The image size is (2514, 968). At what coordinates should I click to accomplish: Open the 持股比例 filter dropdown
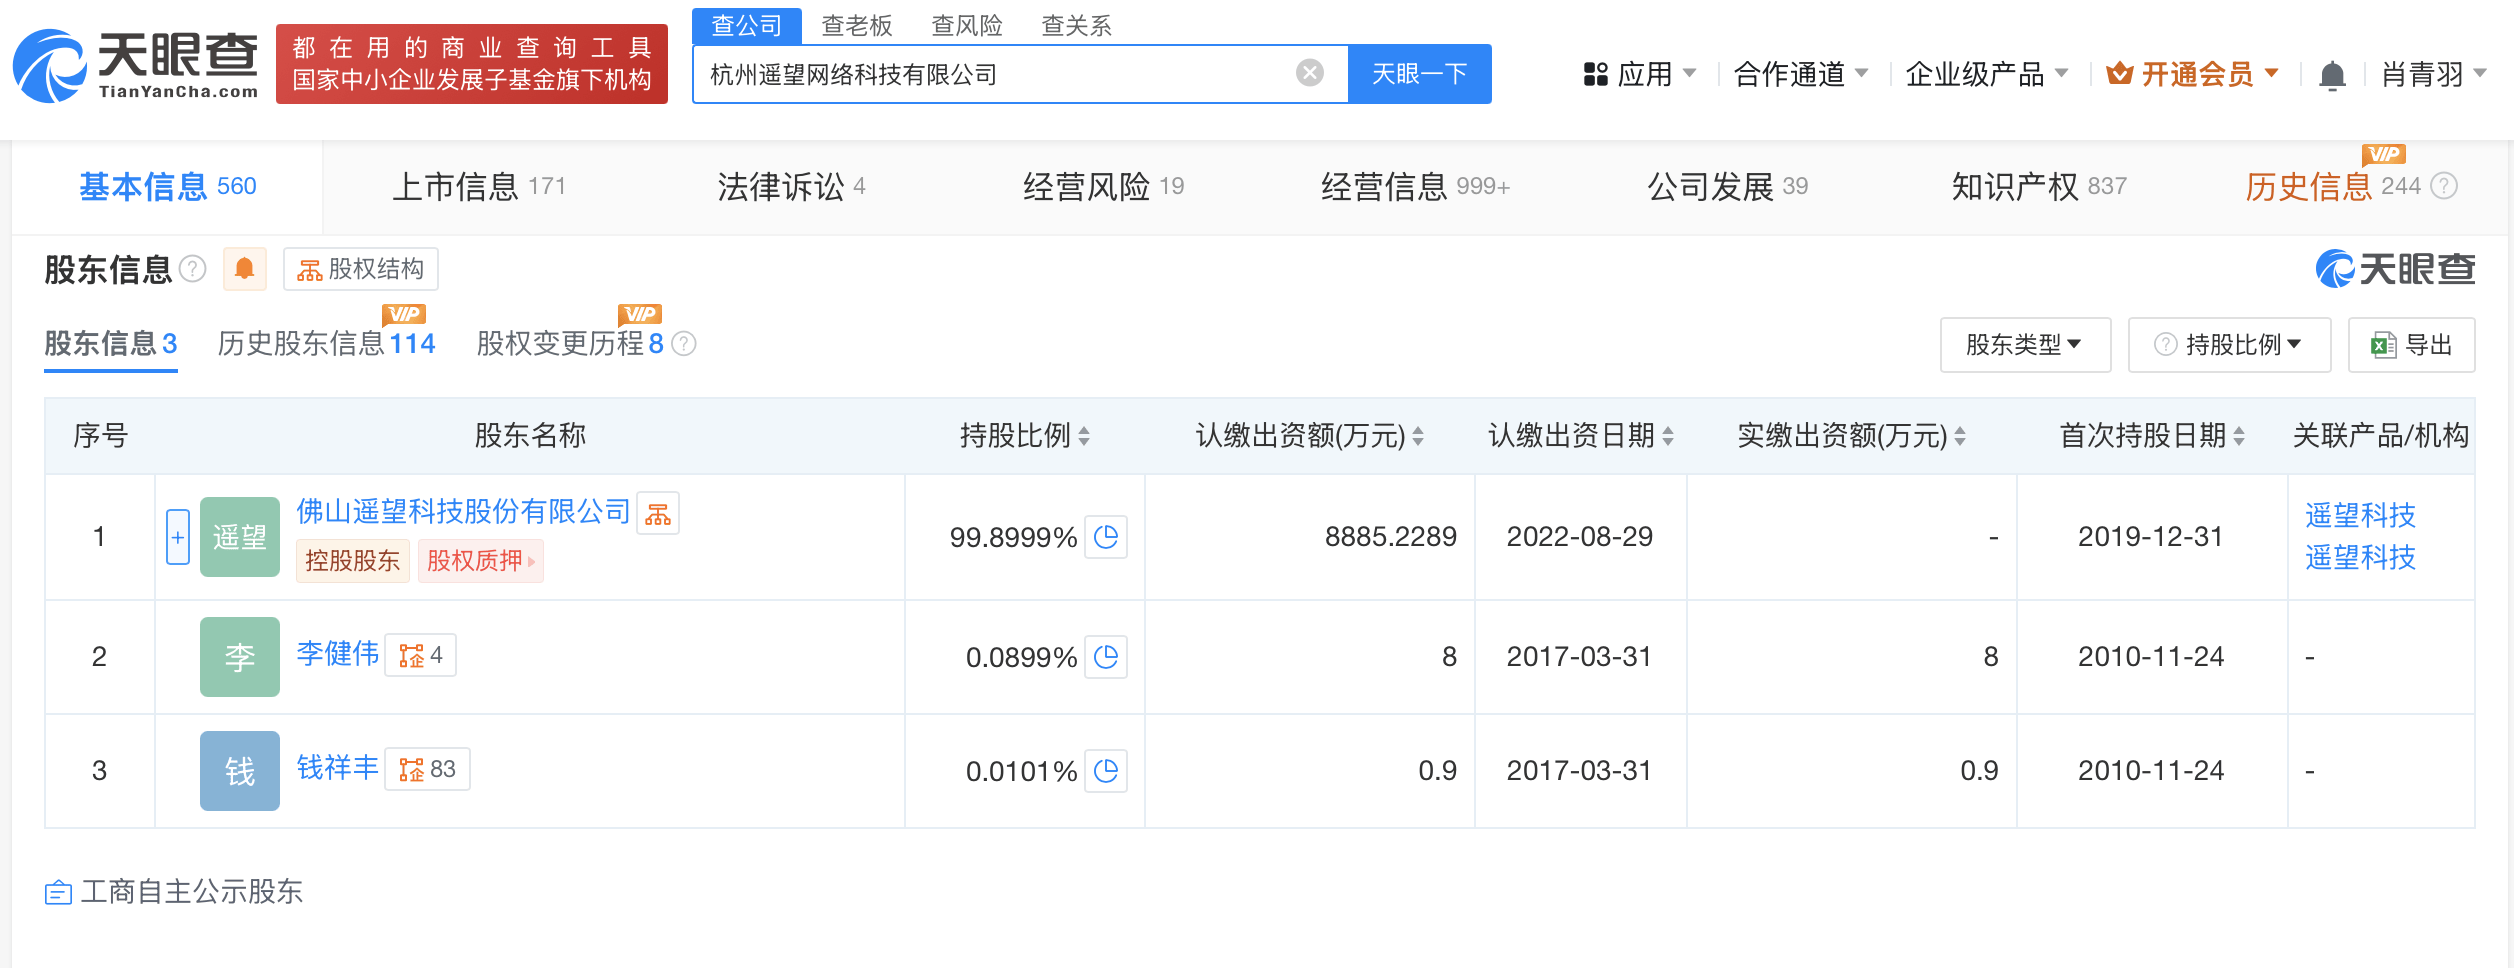pos(2229,345)
